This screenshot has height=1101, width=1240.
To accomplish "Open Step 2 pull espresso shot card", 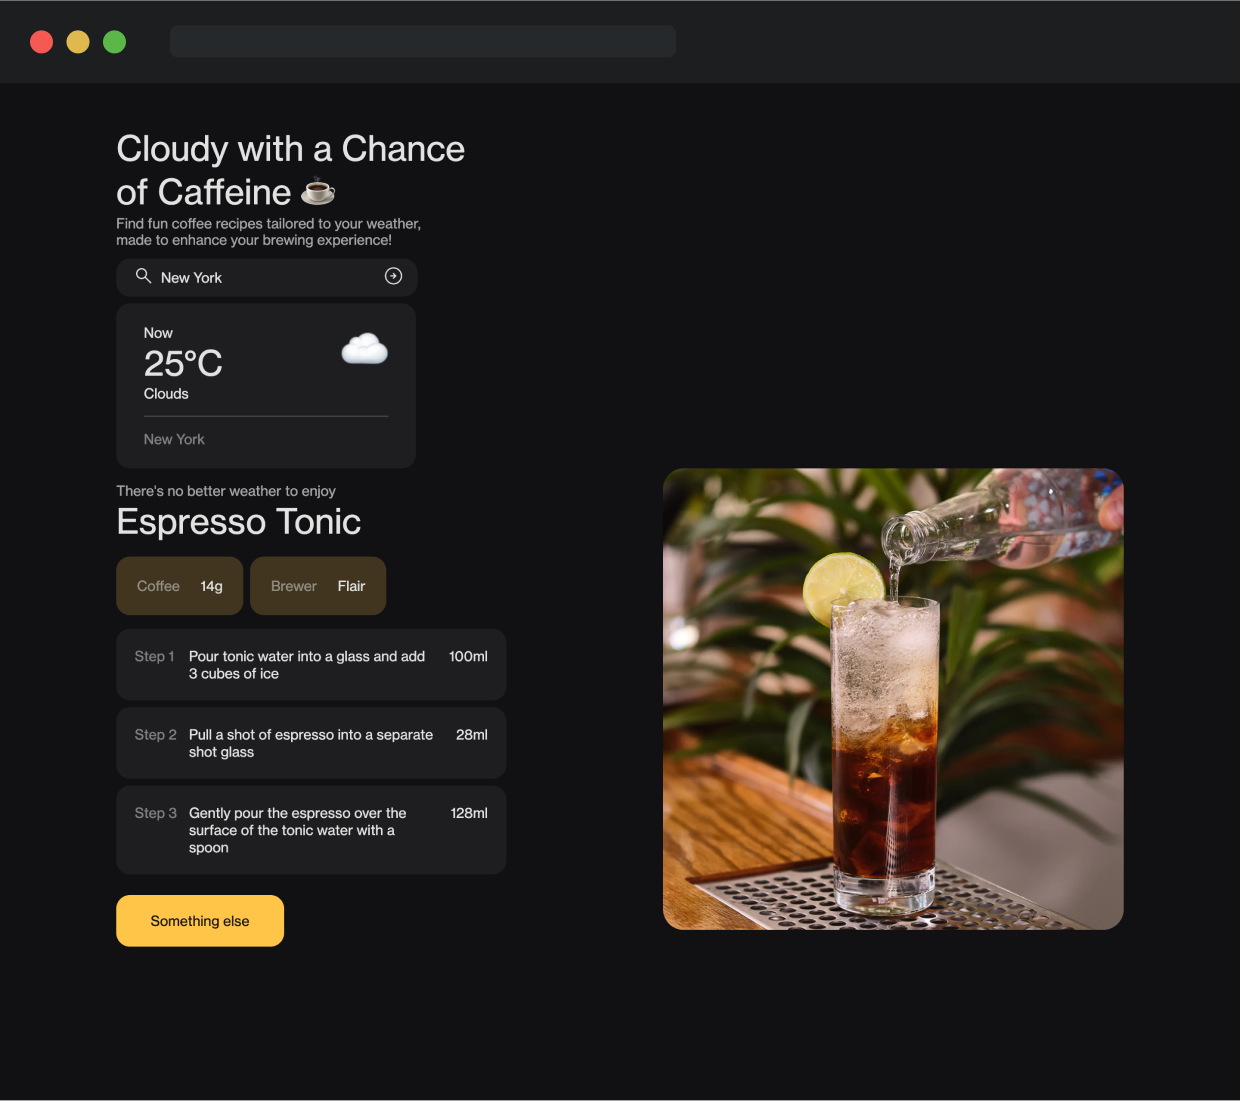I will 311,743.
